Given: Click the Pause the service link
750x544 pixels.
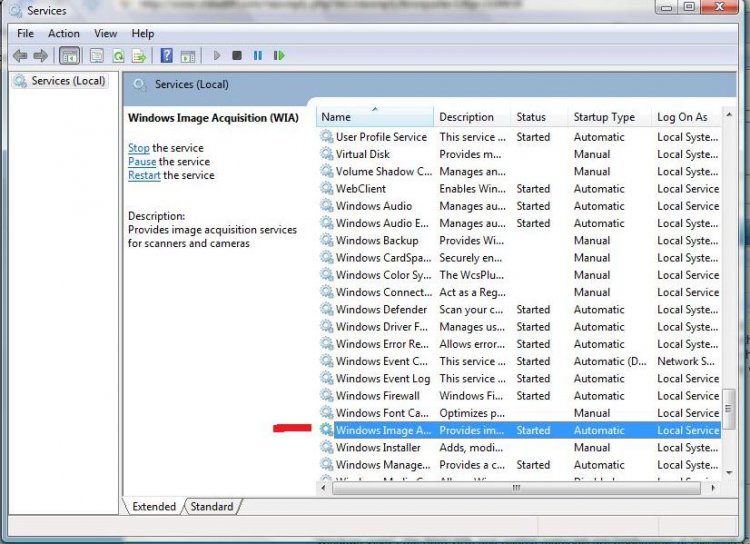Looking at the screenshot, I should coord(142,161).
